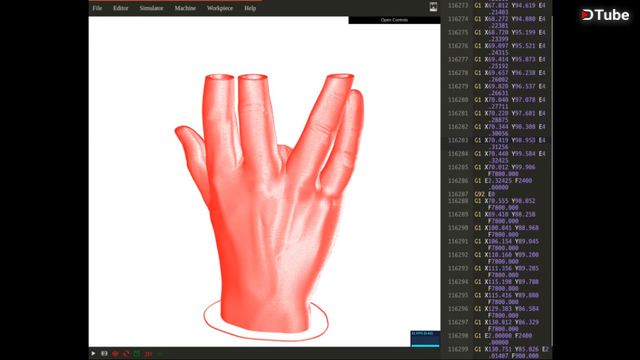The image size is (640, 360).
Task: Select G-code line 116289
Action: [x=497, y=218]
